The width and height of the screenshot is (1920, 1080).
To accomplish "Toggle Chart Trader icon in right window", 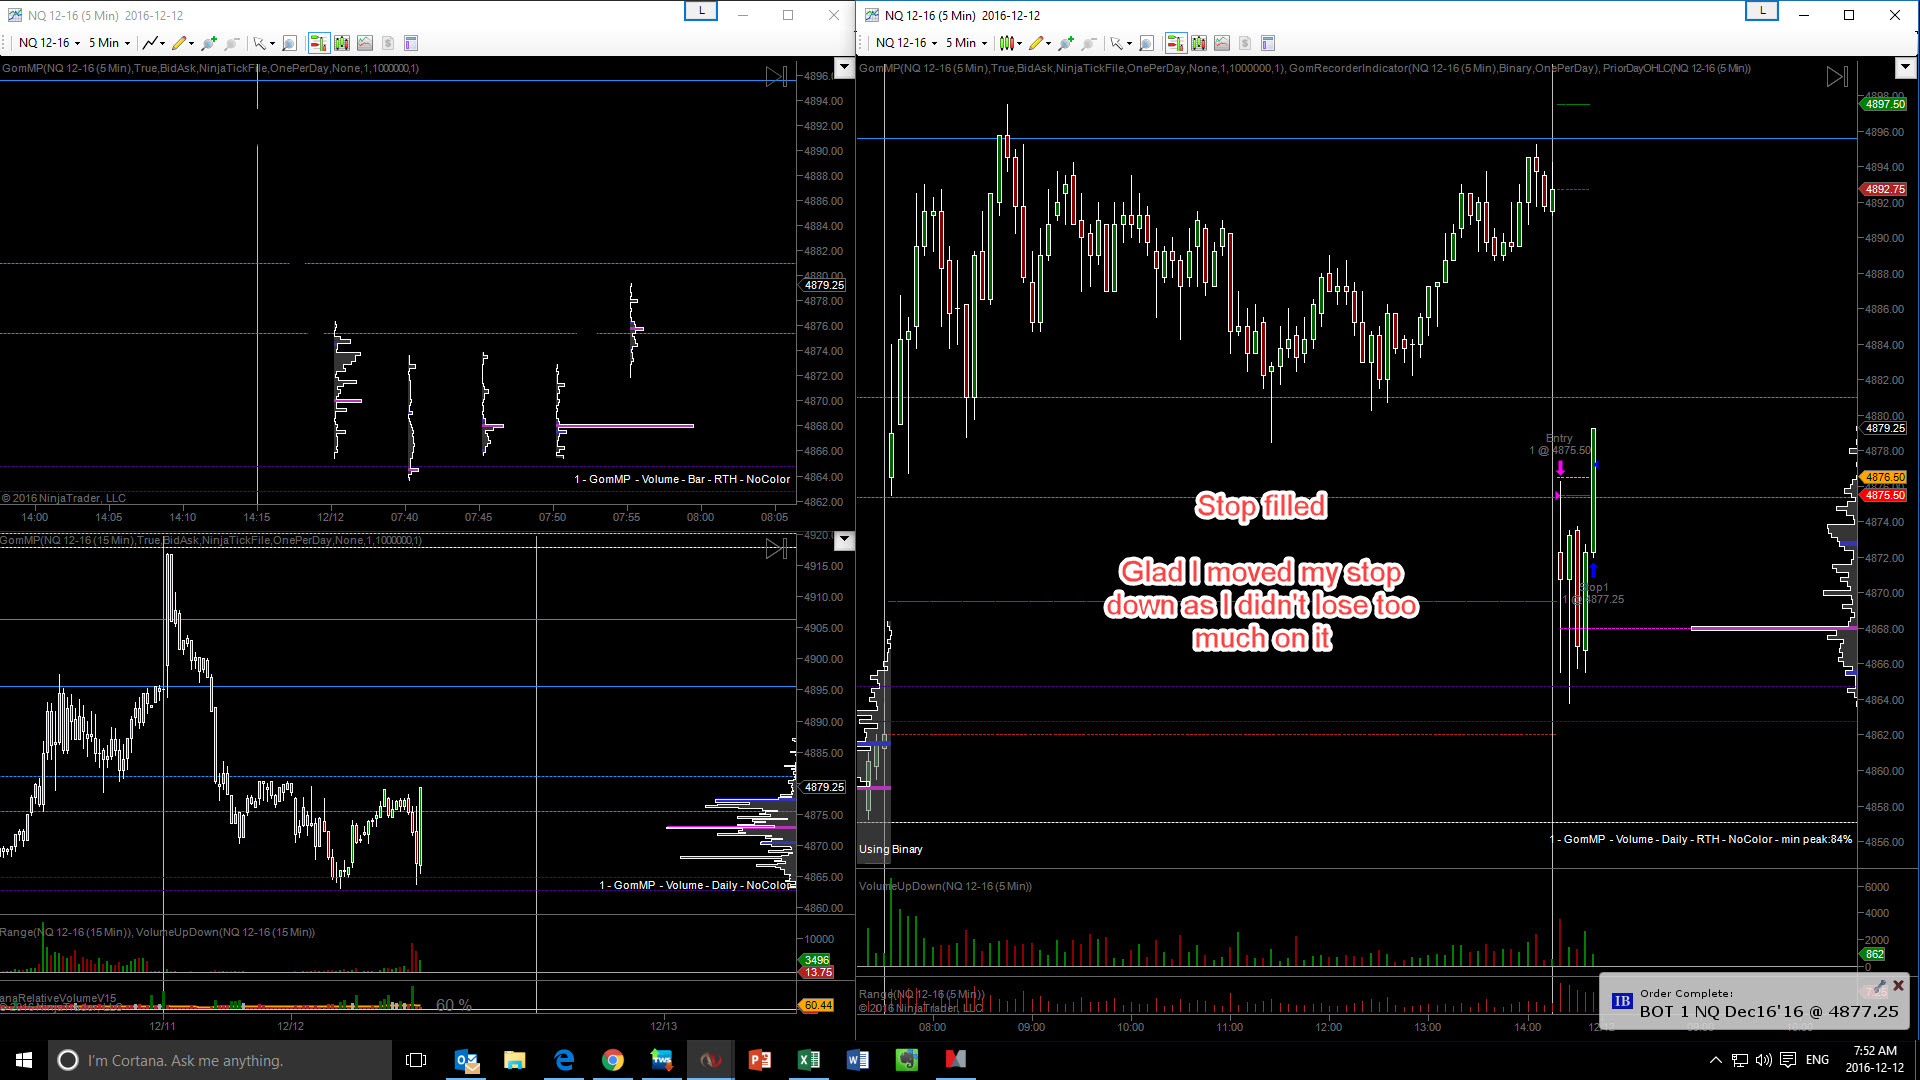I will click(x=1175, y=43).
